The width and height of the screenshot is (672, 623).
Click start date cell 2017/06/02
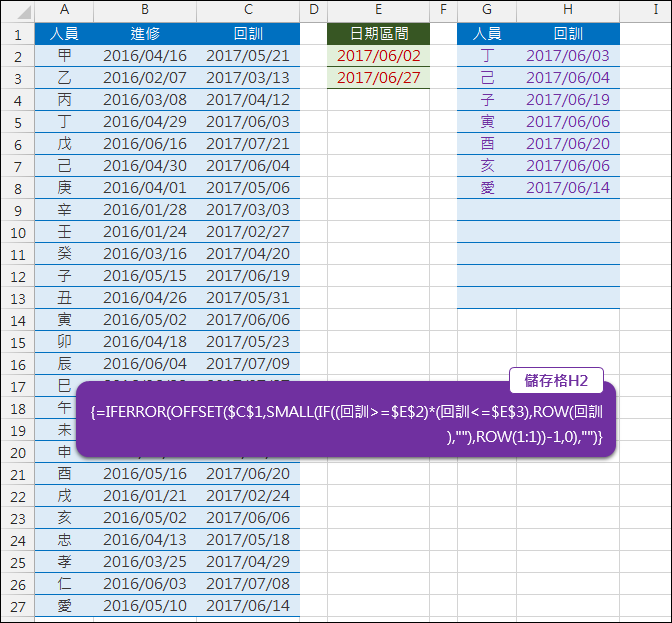pos(378,56)
